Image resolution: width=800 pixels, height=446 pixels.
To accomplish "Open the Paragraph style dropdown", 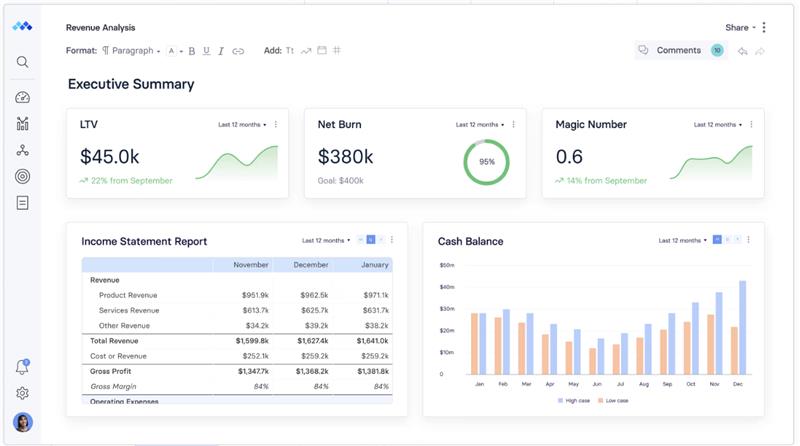I will (131, 51).
